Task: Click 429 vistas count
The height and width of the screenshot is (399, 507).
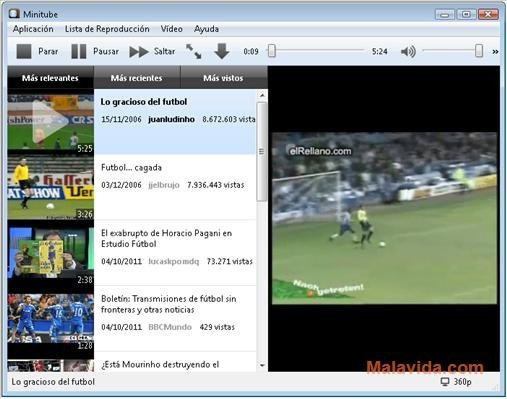Action: tap(217, 327)
